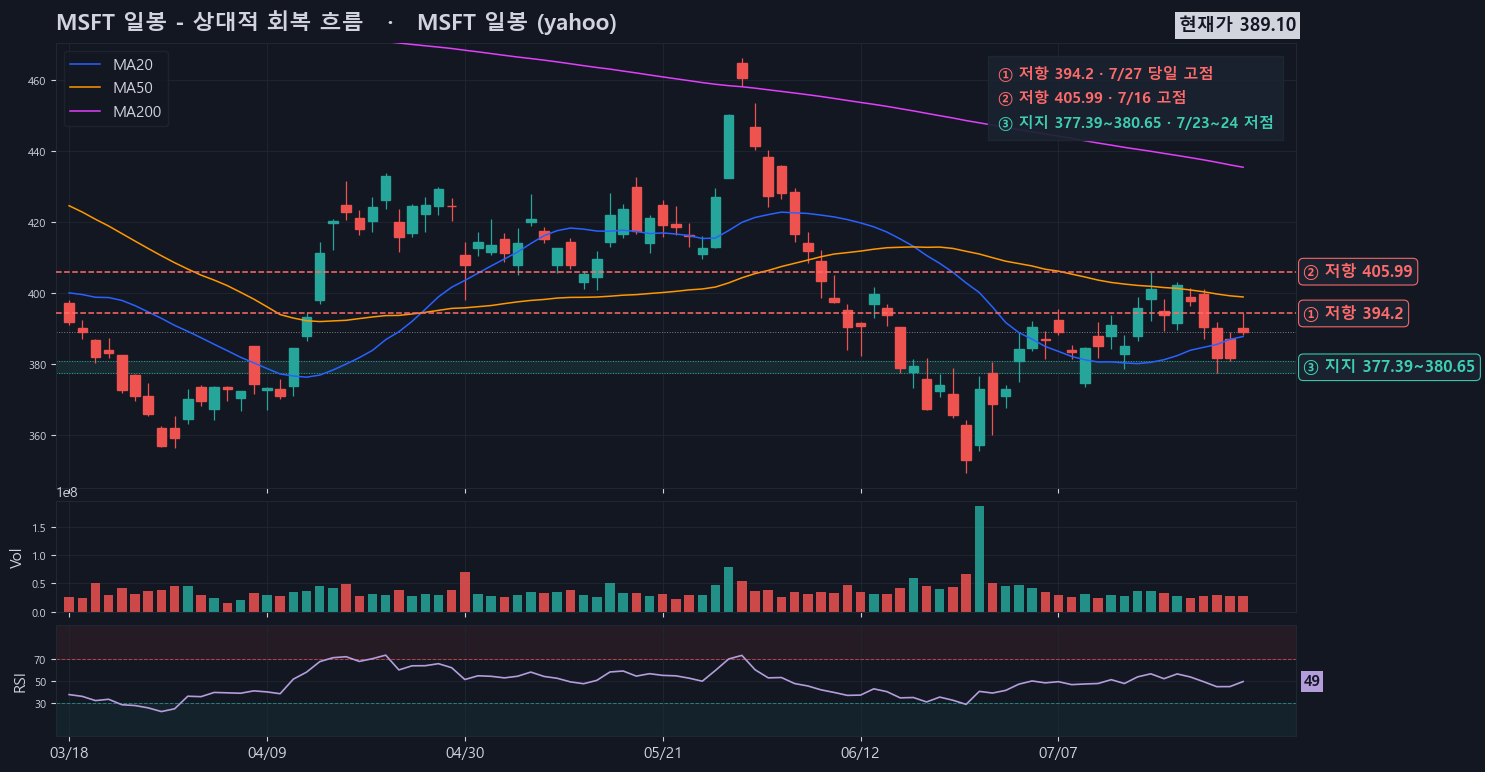
Task: Click the '② 저항 405.99' right-side label
Action: (1358, 271)
